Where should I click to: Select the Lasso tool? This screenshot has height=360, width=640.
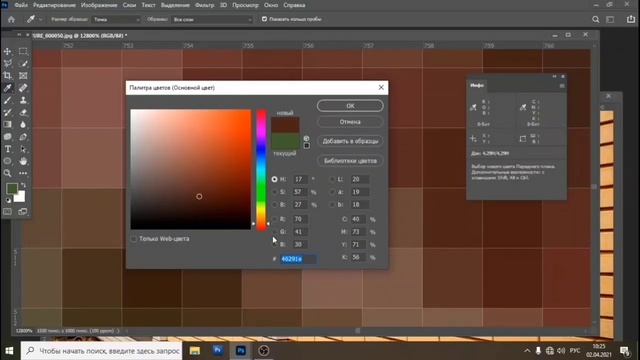7,63
